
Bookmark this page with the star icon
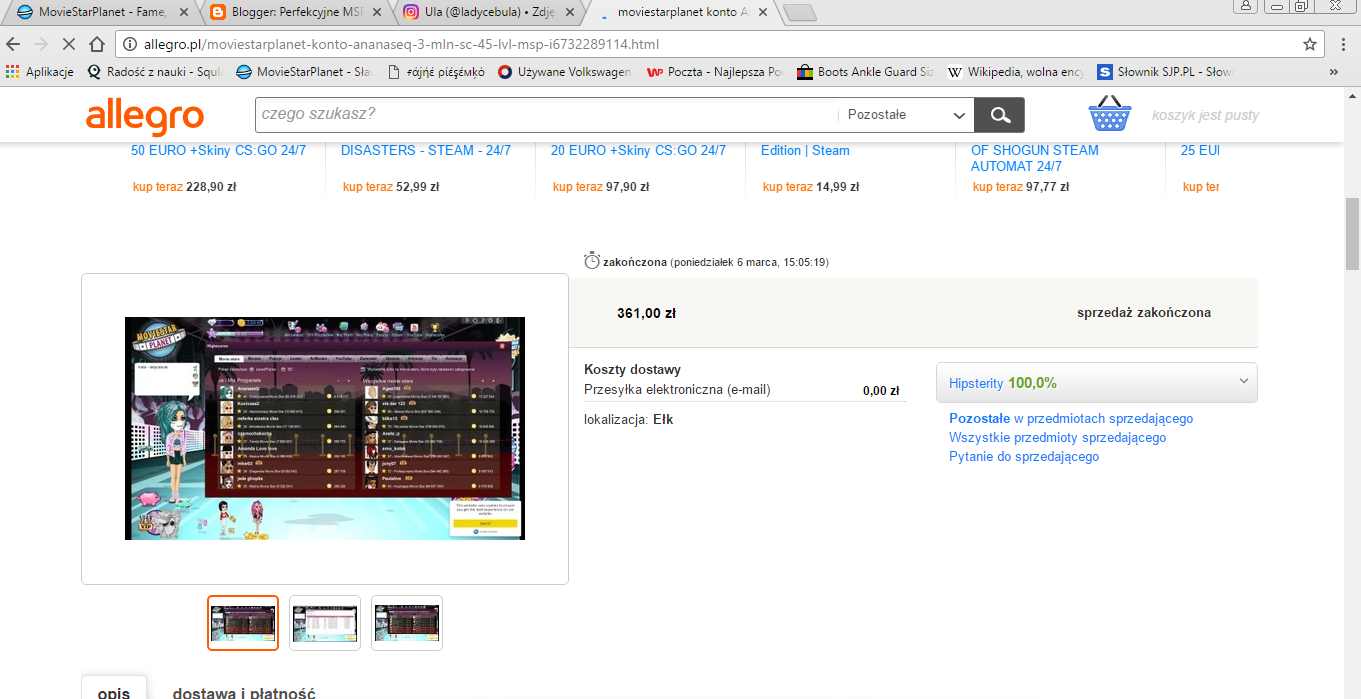pos(1310,45)
